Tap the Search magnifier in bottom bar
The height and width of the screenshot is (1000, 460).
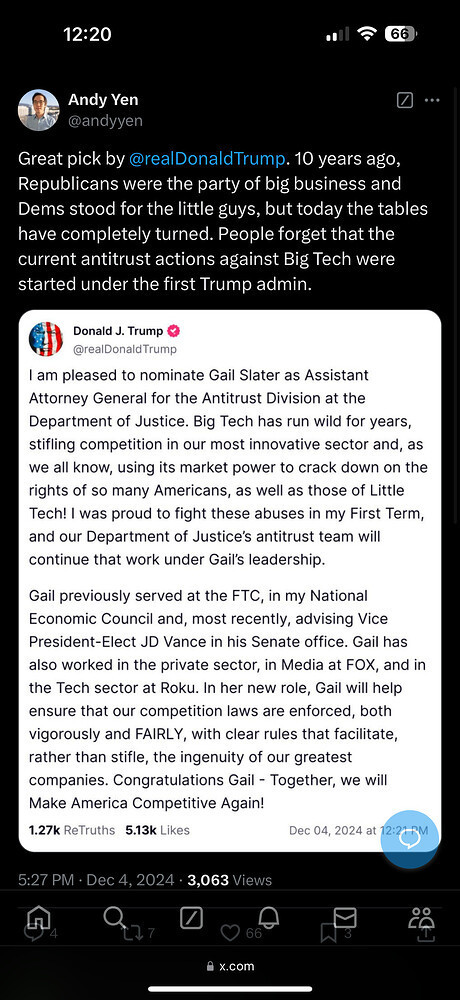click(x=114, y=918)
